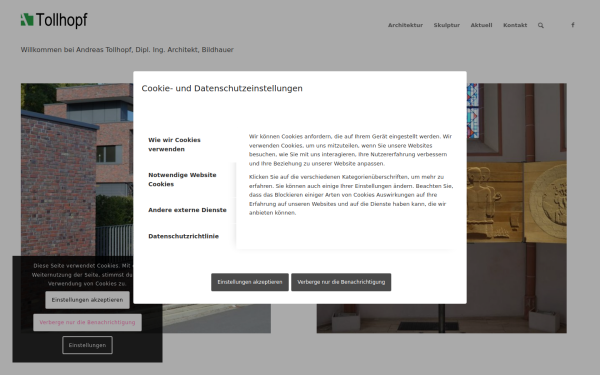Open the Architektur menu

pos(405,25)
